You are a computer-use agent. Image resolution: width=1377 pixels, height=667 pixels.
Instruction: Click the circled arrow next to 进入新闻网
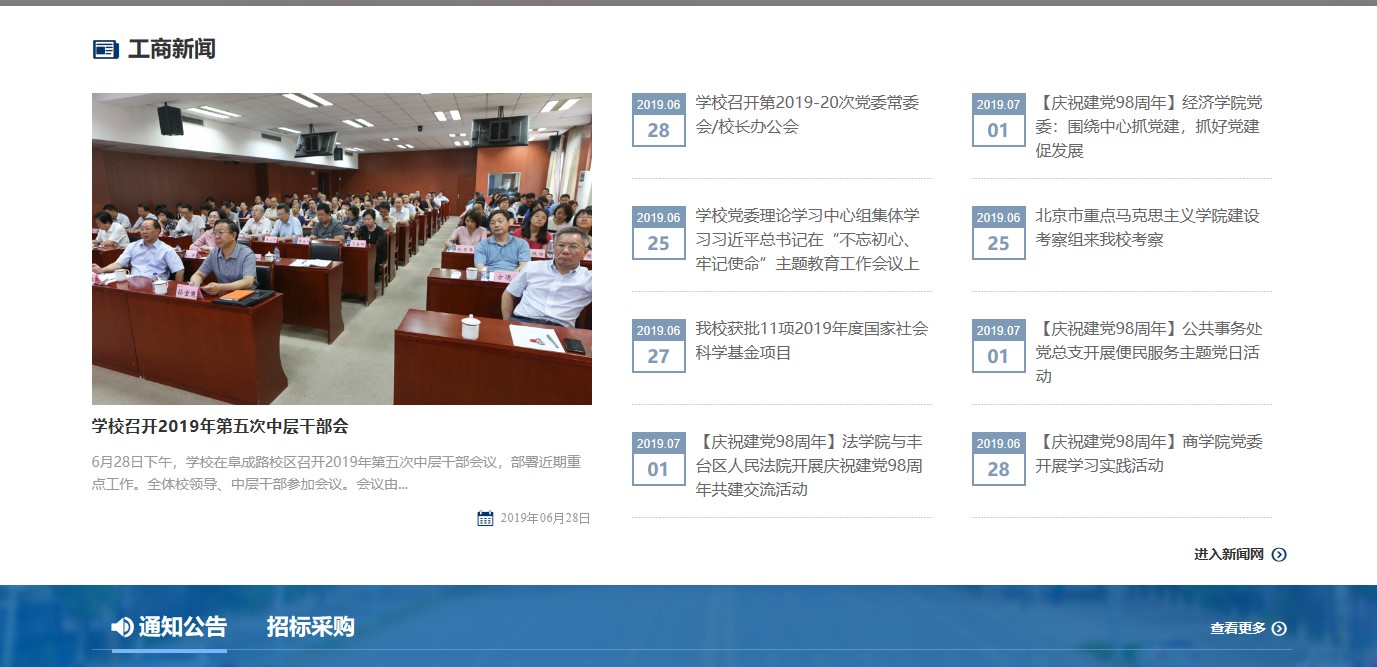pos(1279,554)
